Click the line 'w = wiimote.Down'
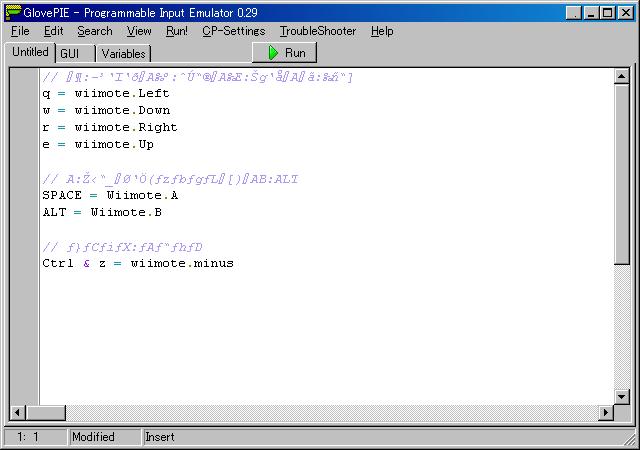 [x=106, y=111]
